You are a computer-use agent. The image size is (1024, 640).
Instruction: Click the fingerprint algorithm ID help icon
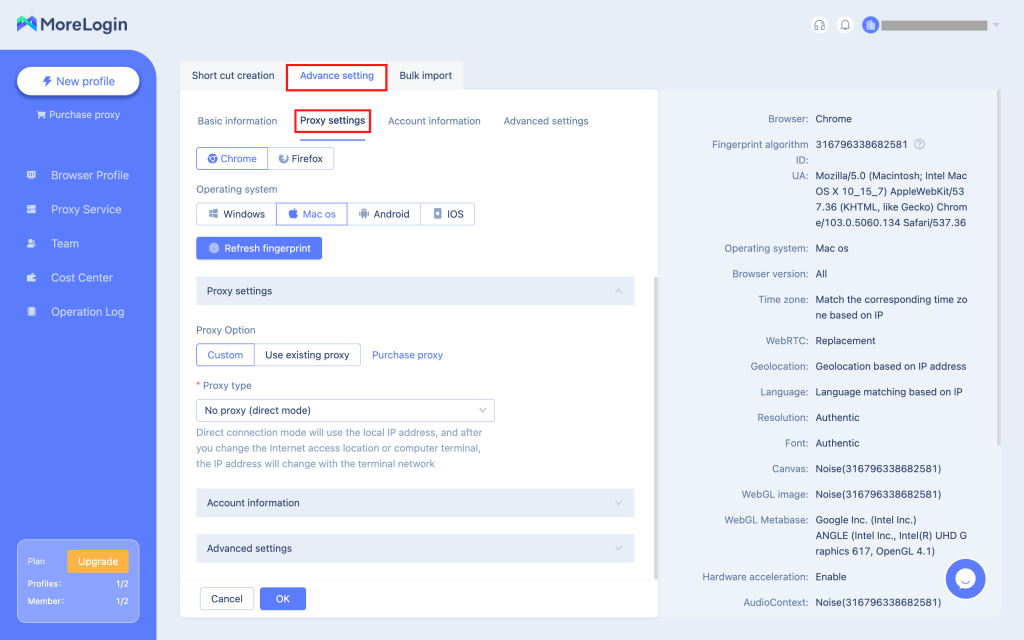(x=920, y=144)
